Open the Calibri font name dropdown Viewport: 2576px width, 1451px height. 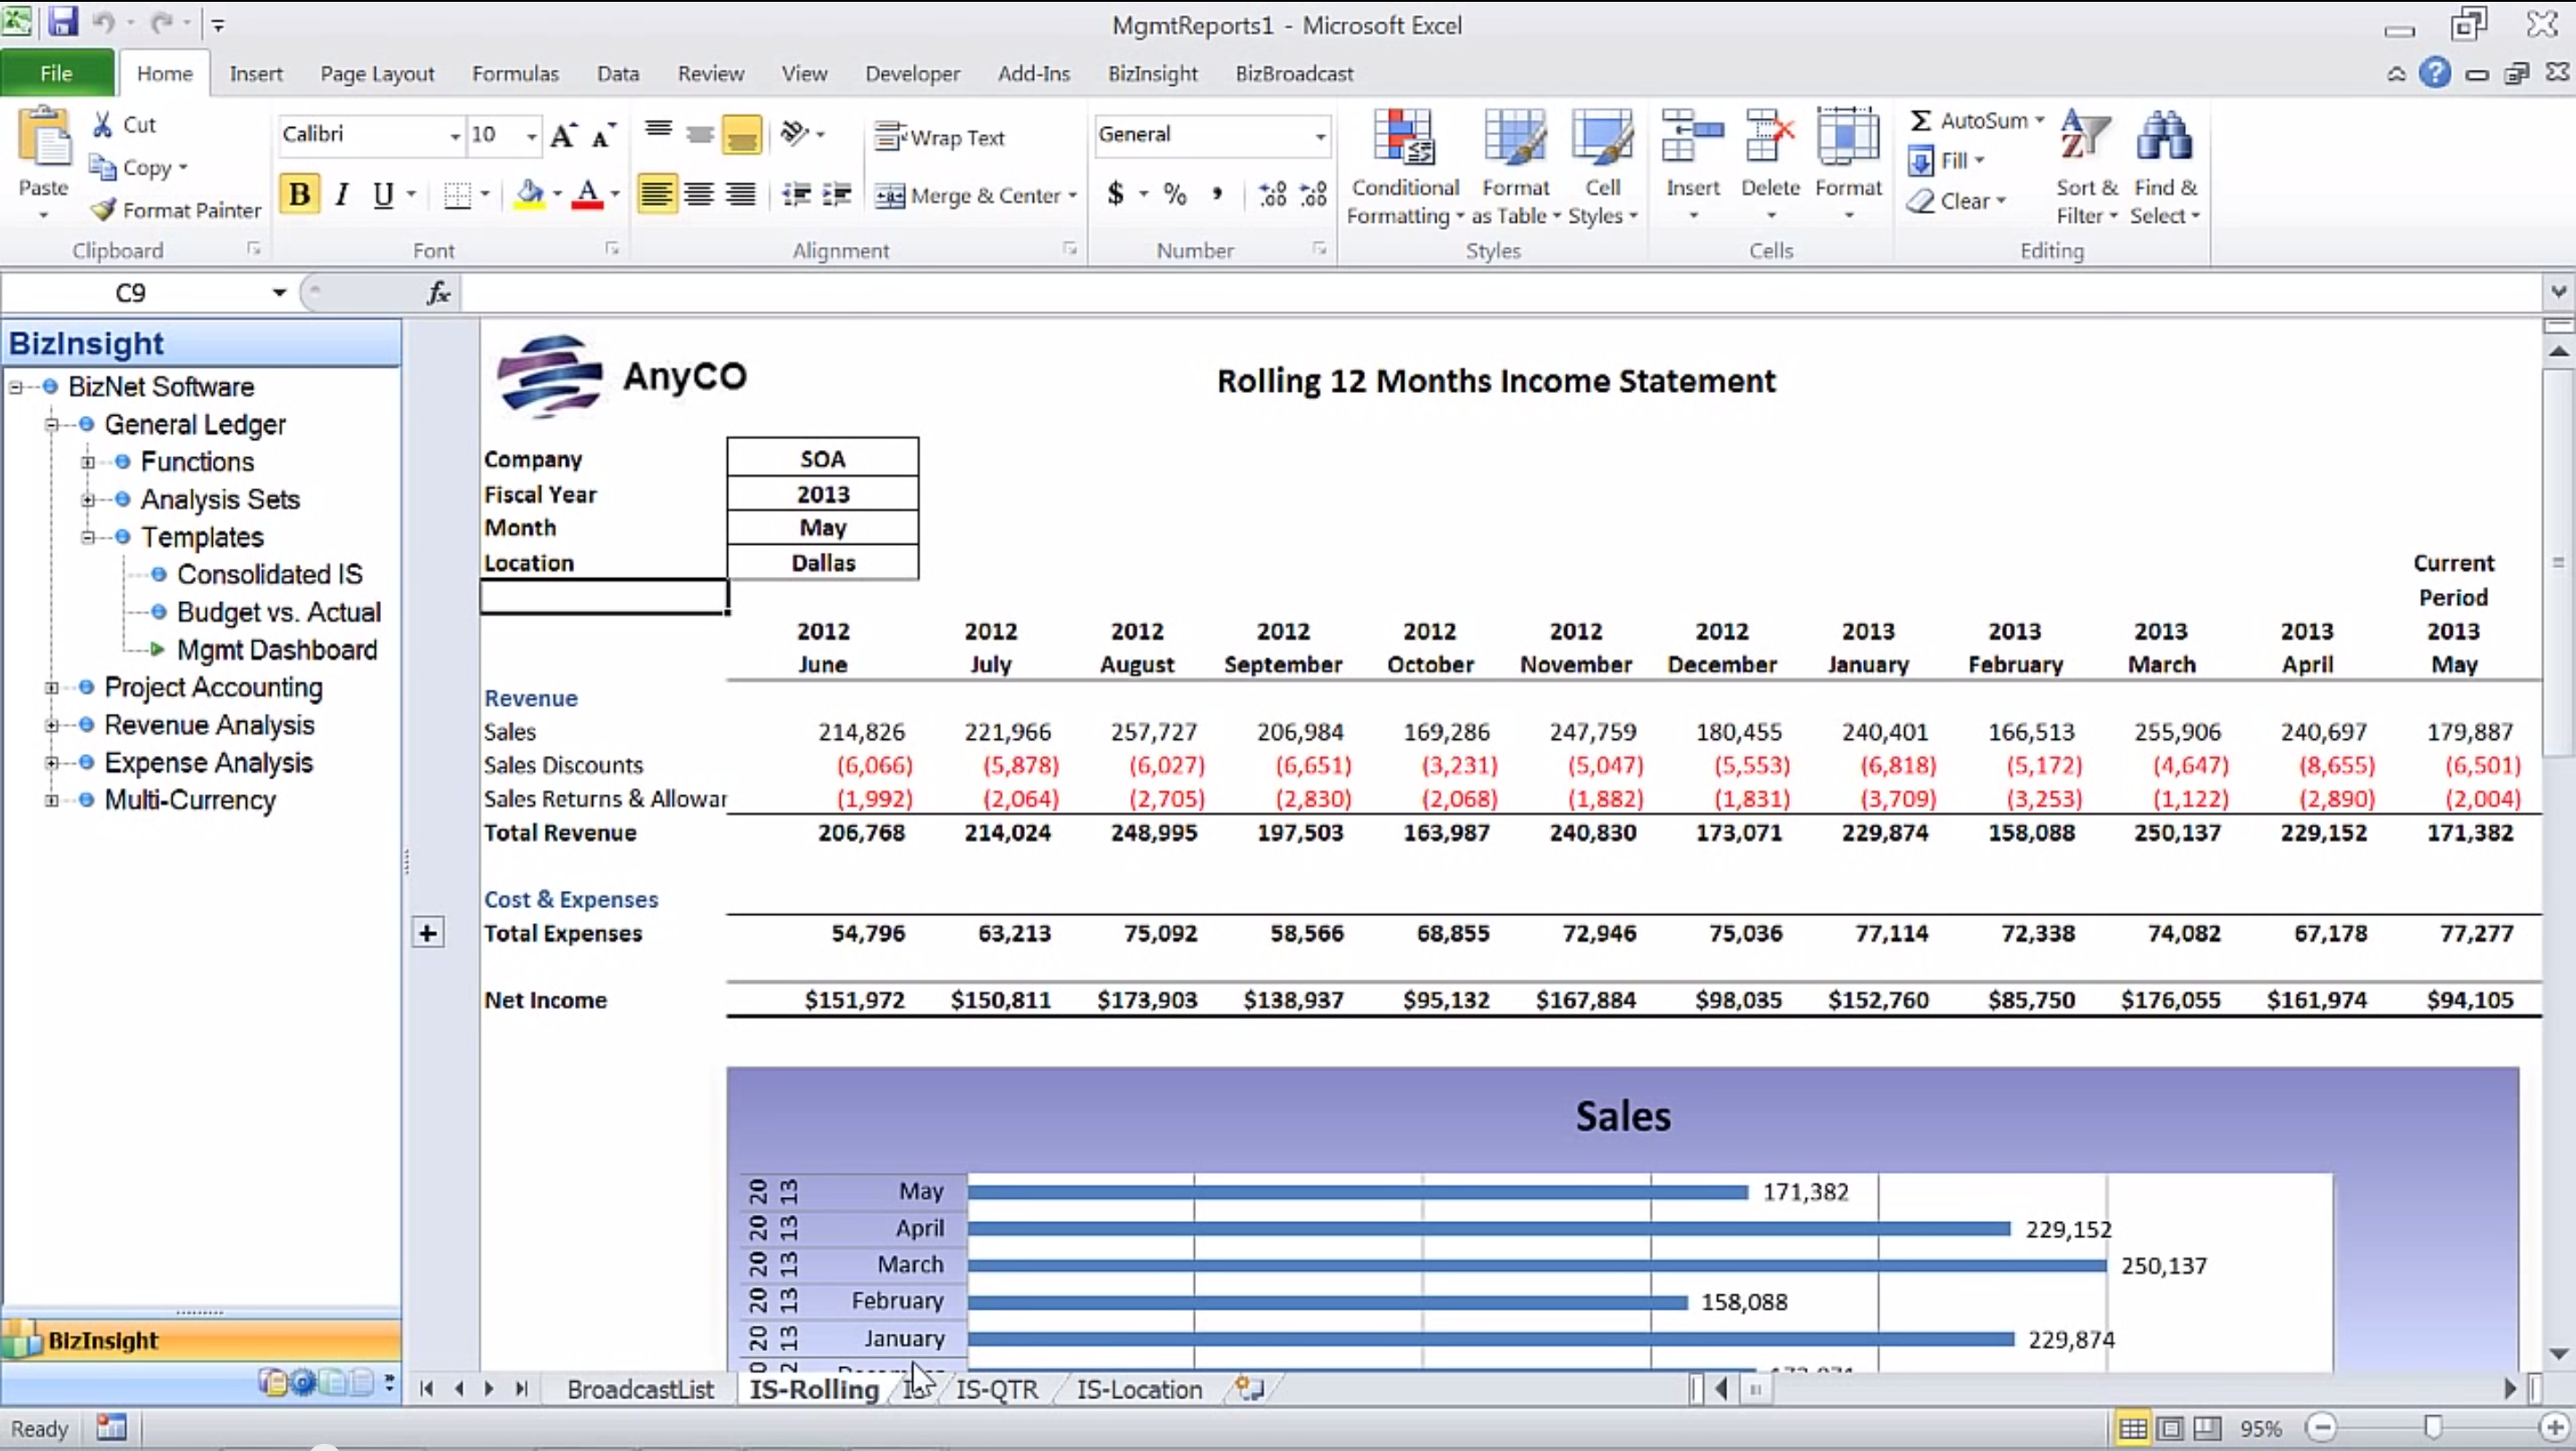pos(454,135)
